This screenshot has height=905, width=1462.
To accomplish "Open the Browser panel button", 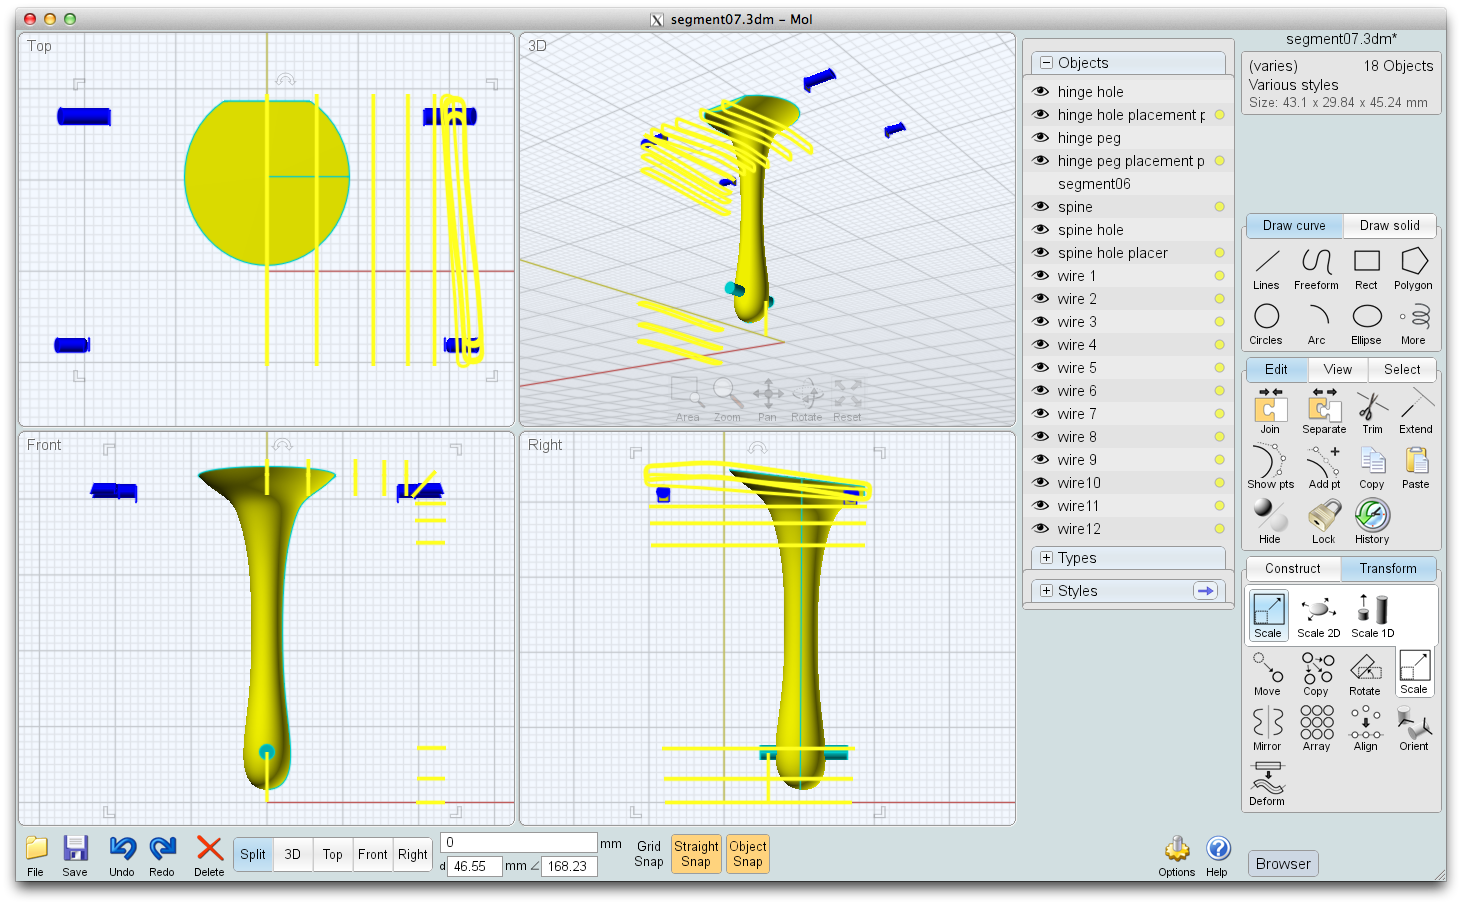I will coord(1283,864).
